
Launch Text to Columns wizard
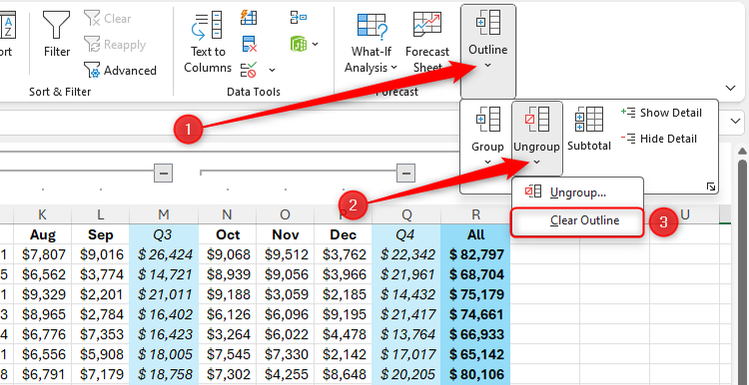pyautogui.click(x=207, y=42)
